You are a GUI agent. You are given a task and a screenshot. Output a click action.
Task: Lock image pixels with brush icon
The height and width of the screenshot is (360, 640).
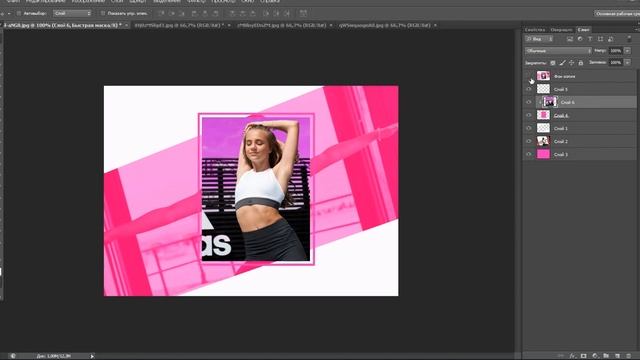tap(562, 63)
